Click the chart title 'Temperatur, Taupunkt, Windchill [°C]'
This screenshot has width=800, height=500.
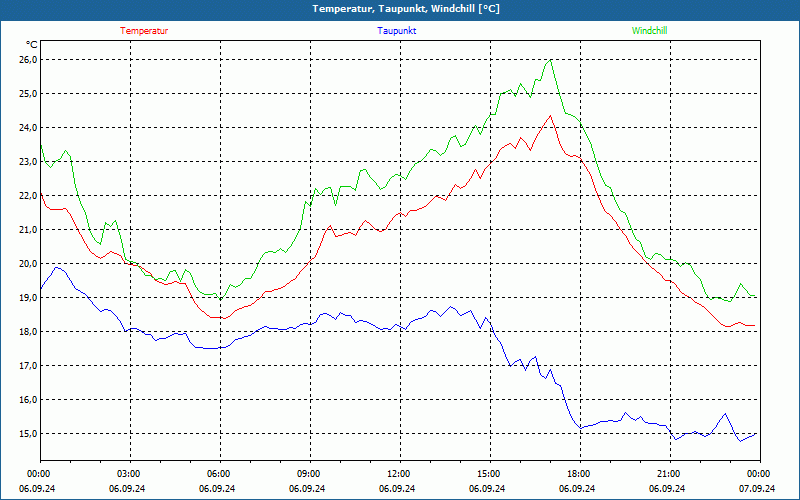406,9
